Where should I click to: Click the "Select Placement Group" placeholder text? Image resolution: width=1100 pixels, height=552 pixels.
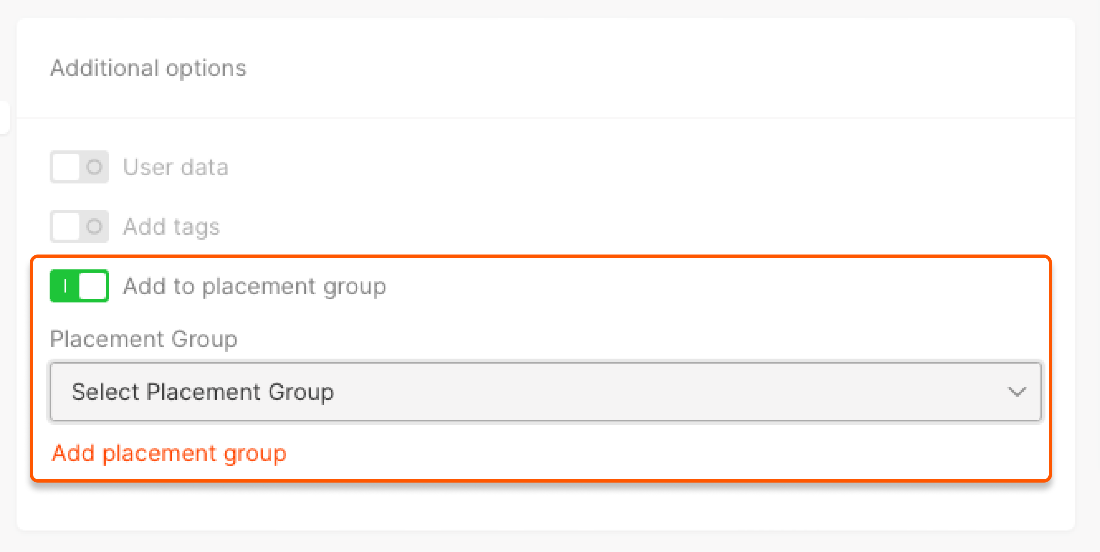click(x=203, y=392)
